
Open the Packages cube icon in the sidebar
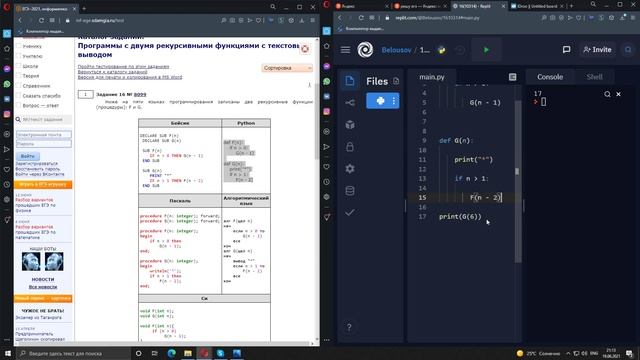click(x=350, y=124)
